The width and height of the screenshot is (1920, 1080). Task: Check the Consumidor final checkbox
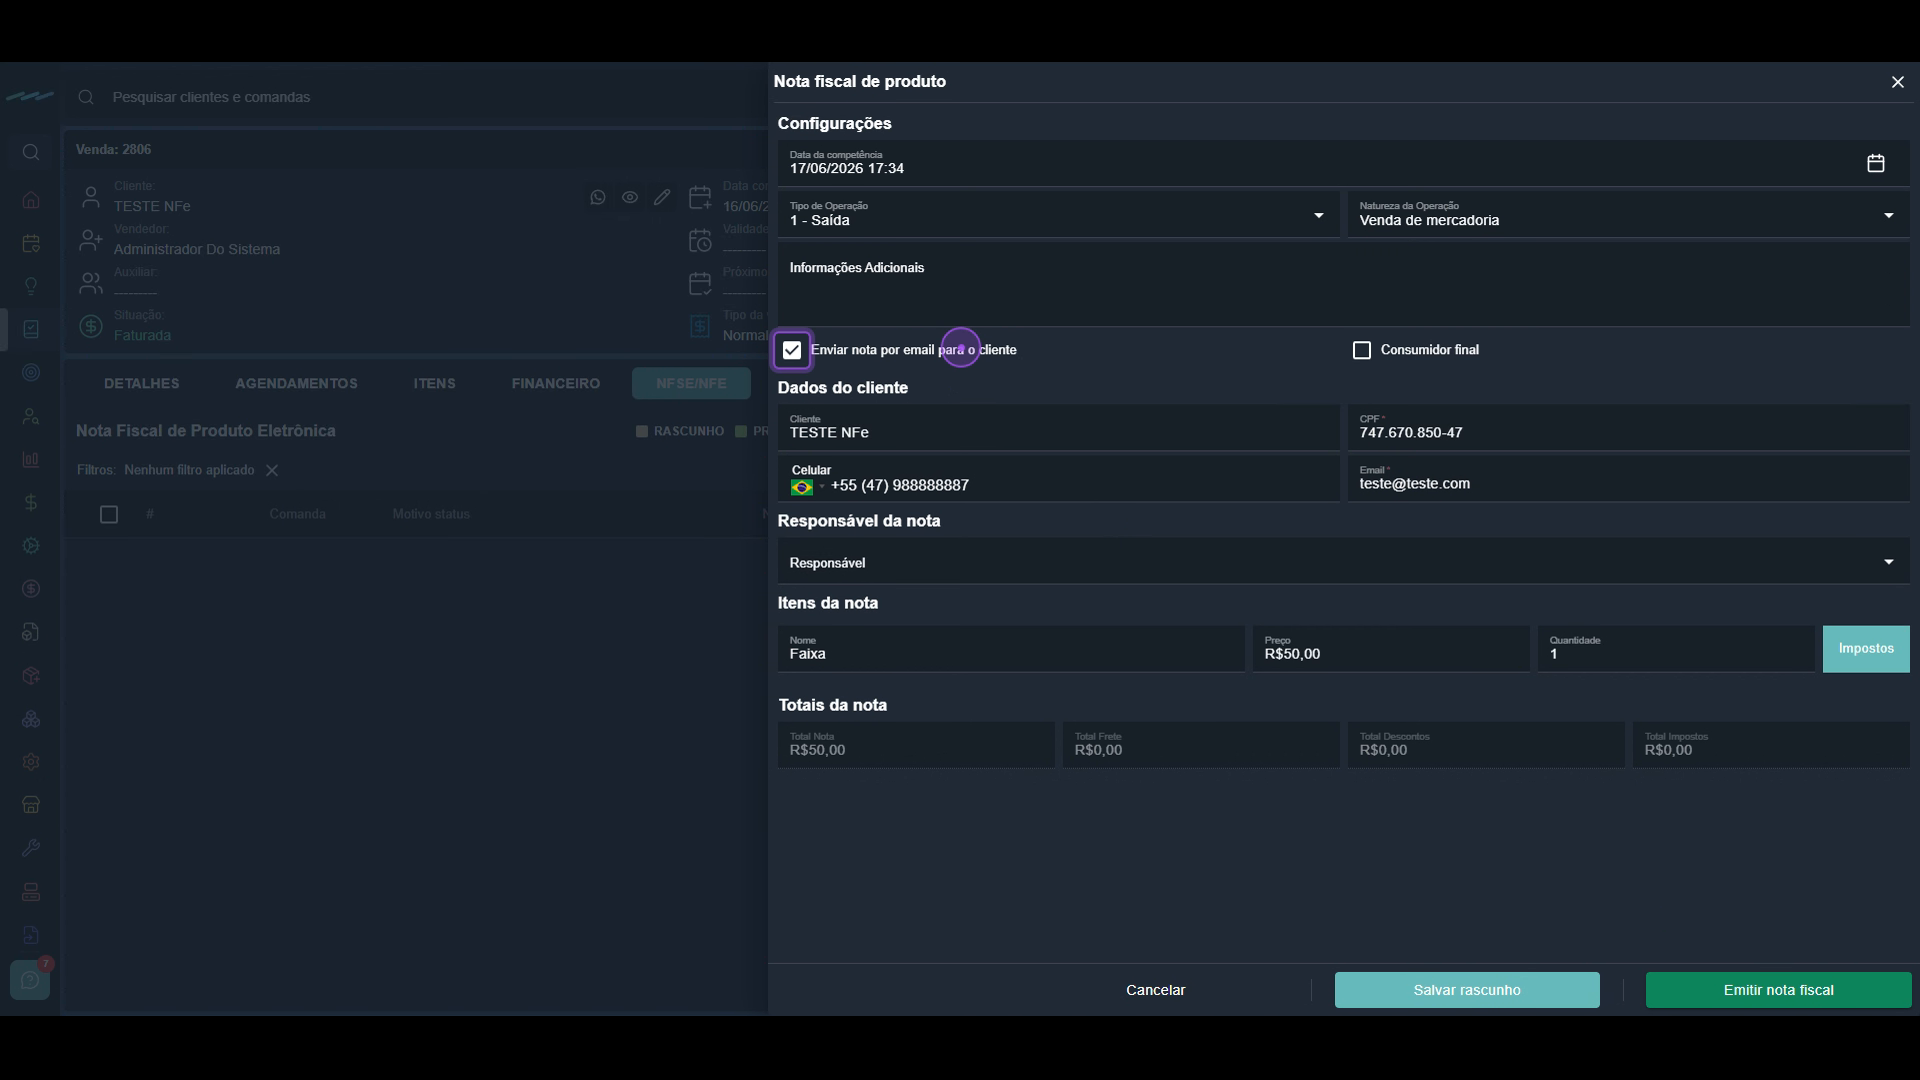1361,350
